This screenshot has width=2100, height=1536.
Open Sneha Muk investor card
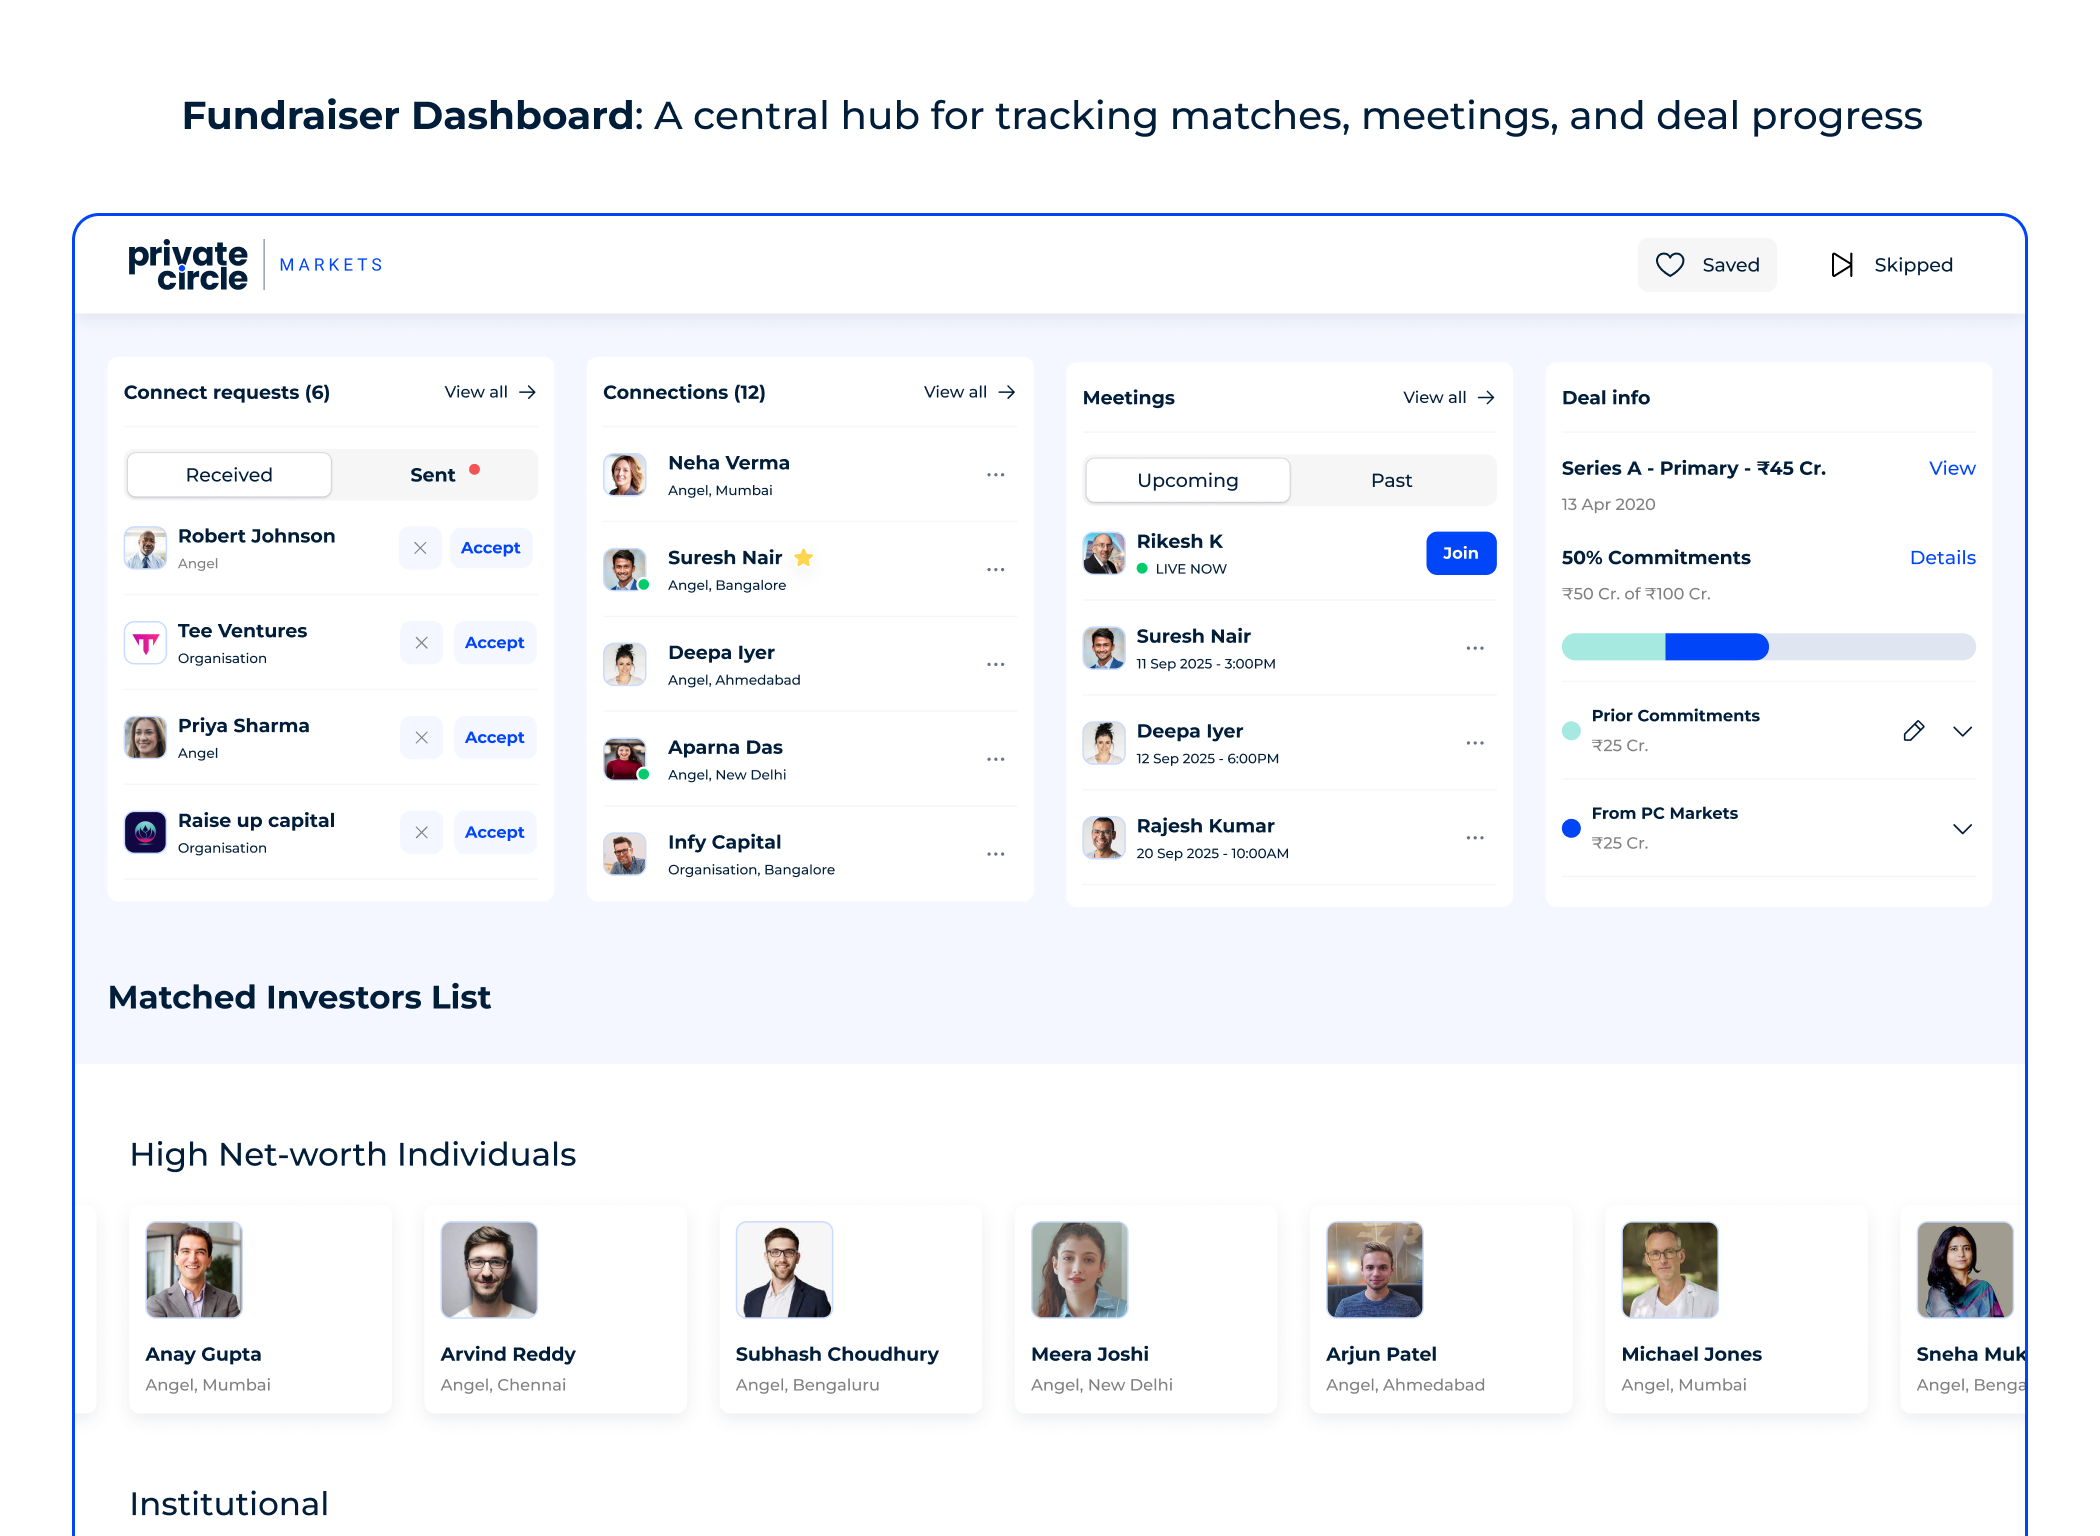click(x=1963, y=1309)
